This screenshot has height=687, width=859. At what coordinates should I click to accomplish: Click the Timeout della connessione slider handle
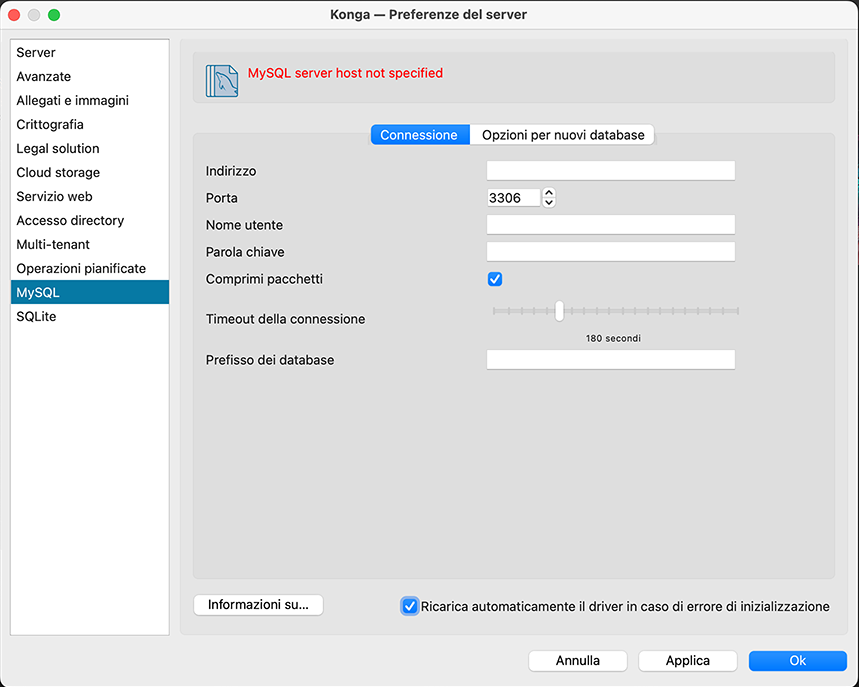click(560, 311)
